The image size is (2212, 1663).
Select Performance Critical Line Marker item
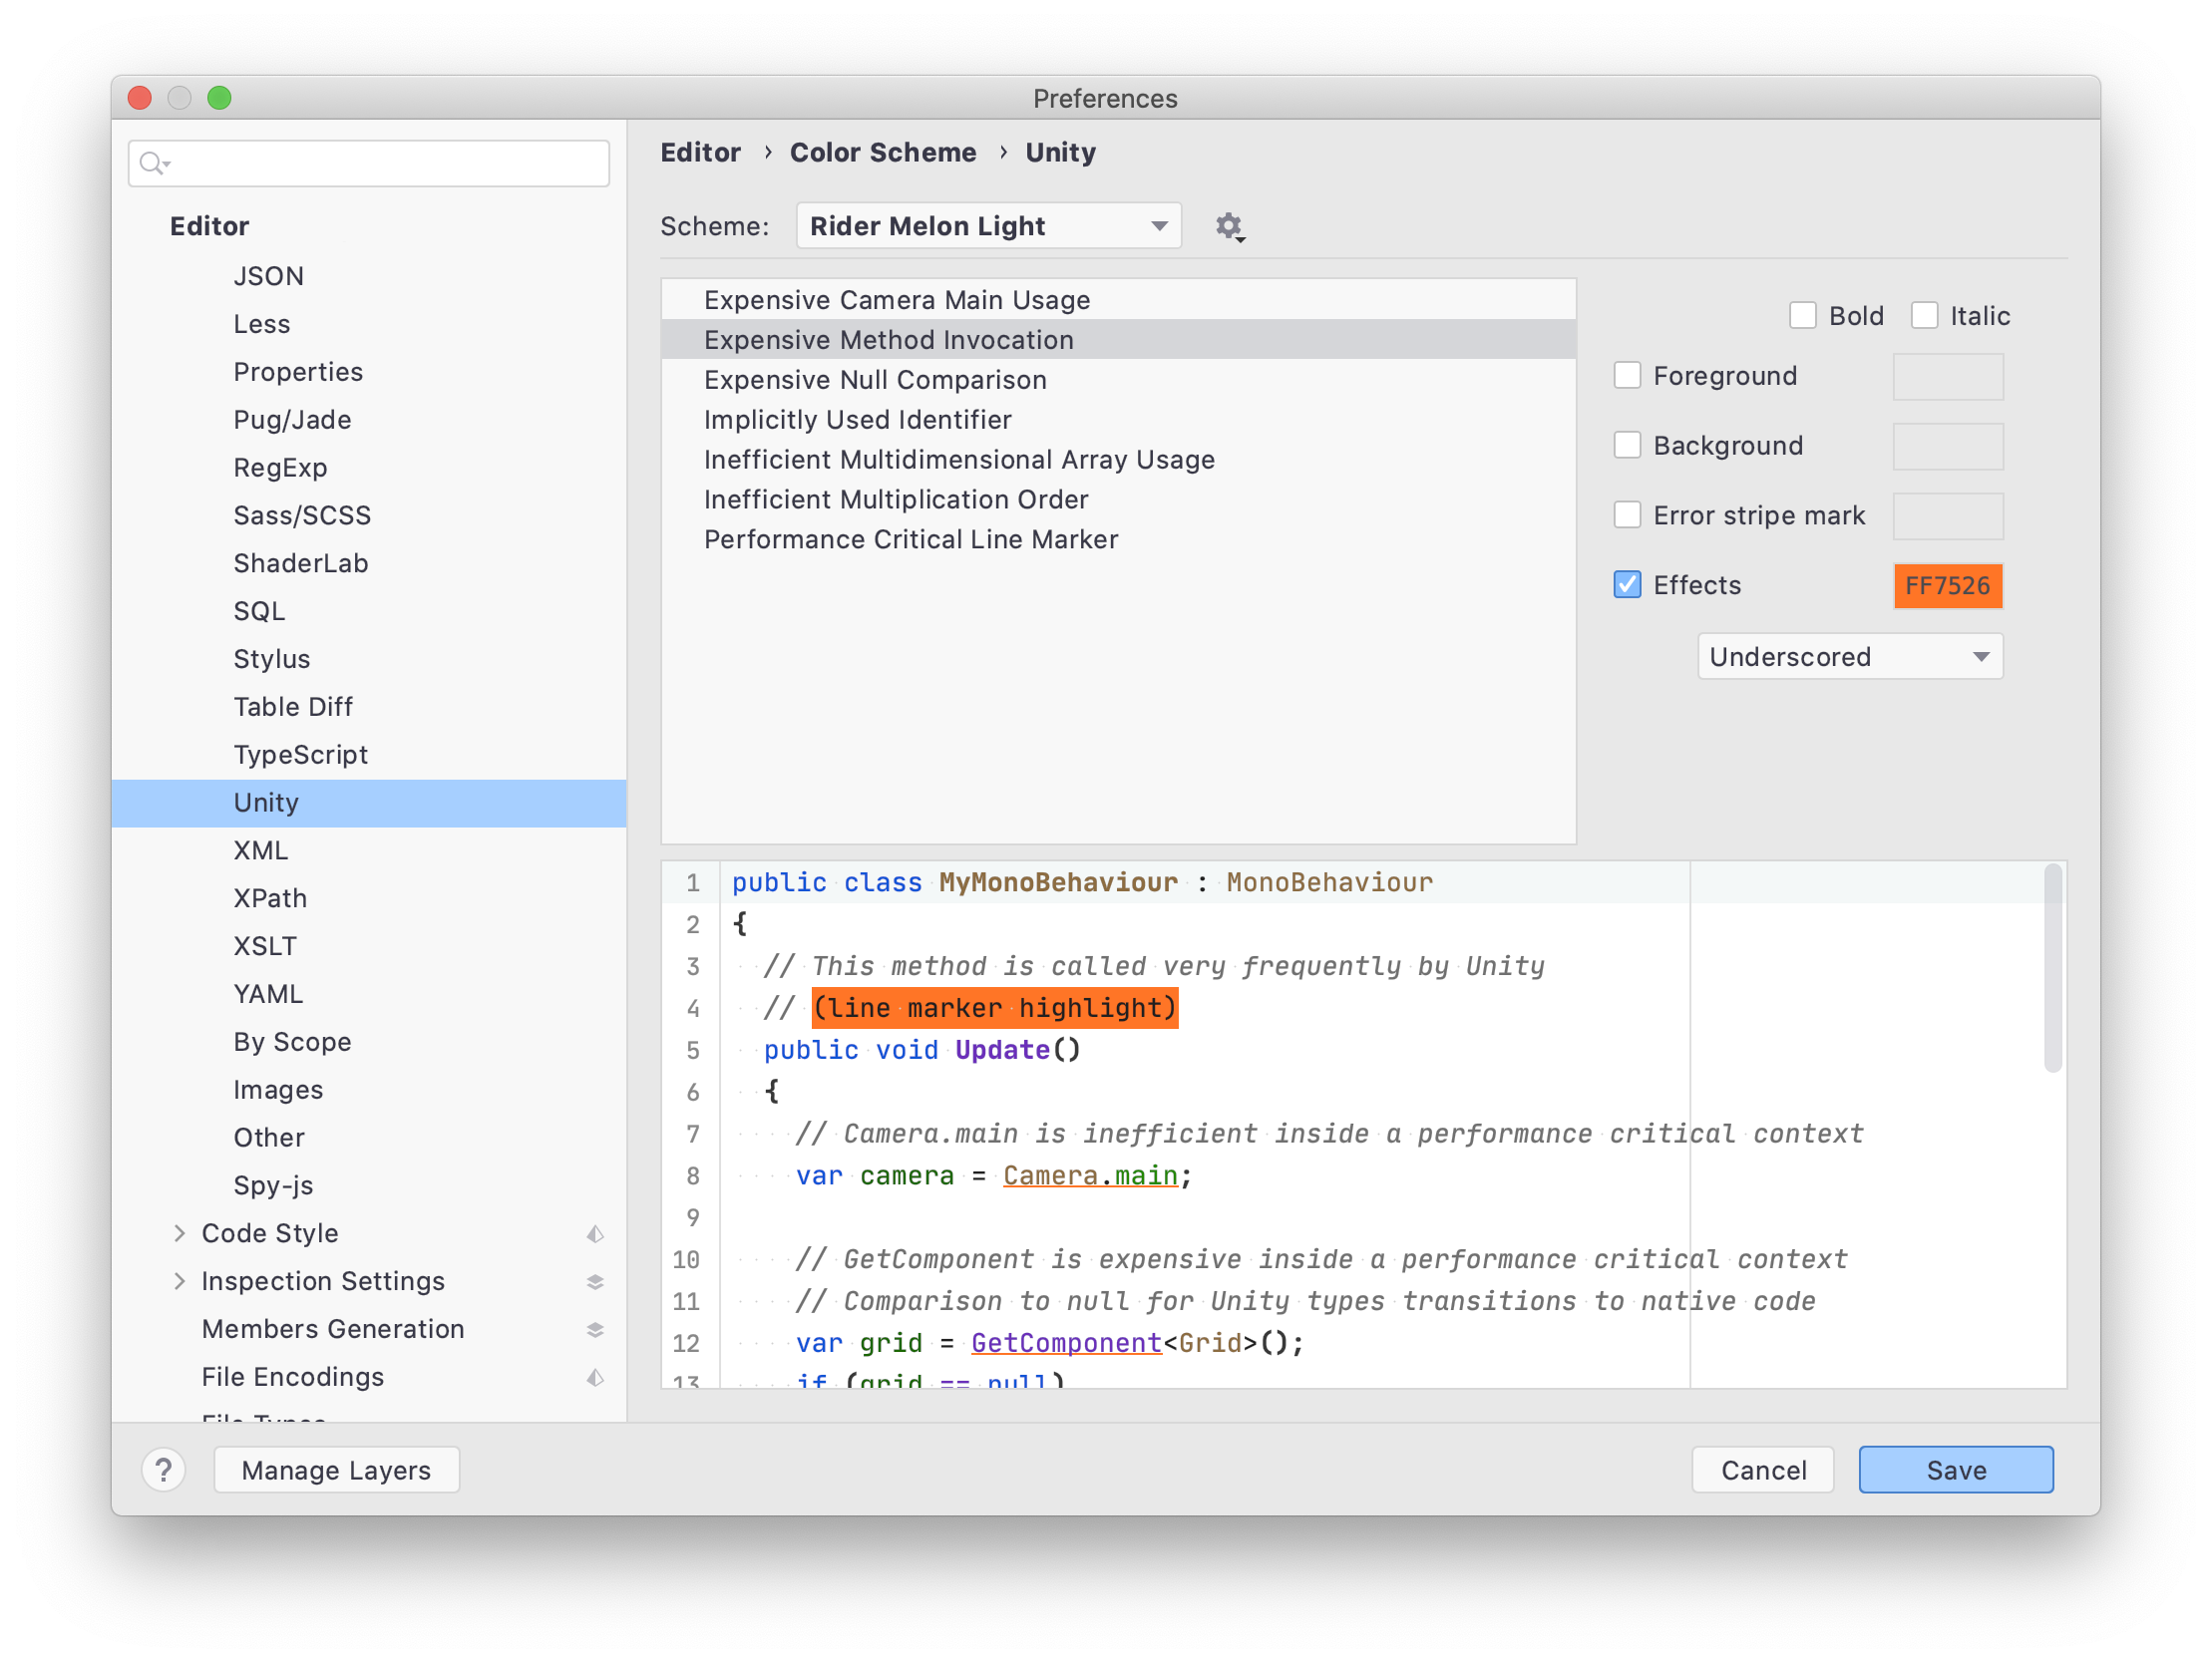1118,540
